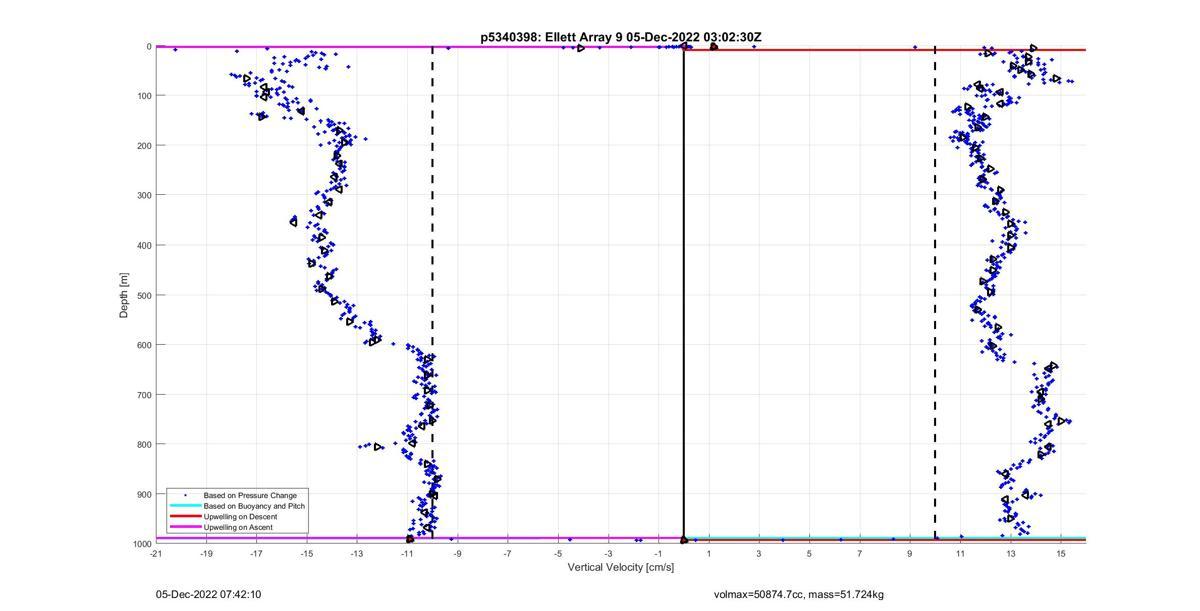Click the x-axis tick label "-21"
Viewport: 1200px width, 611px height.
pyautogui.click(x=156, y=553)
